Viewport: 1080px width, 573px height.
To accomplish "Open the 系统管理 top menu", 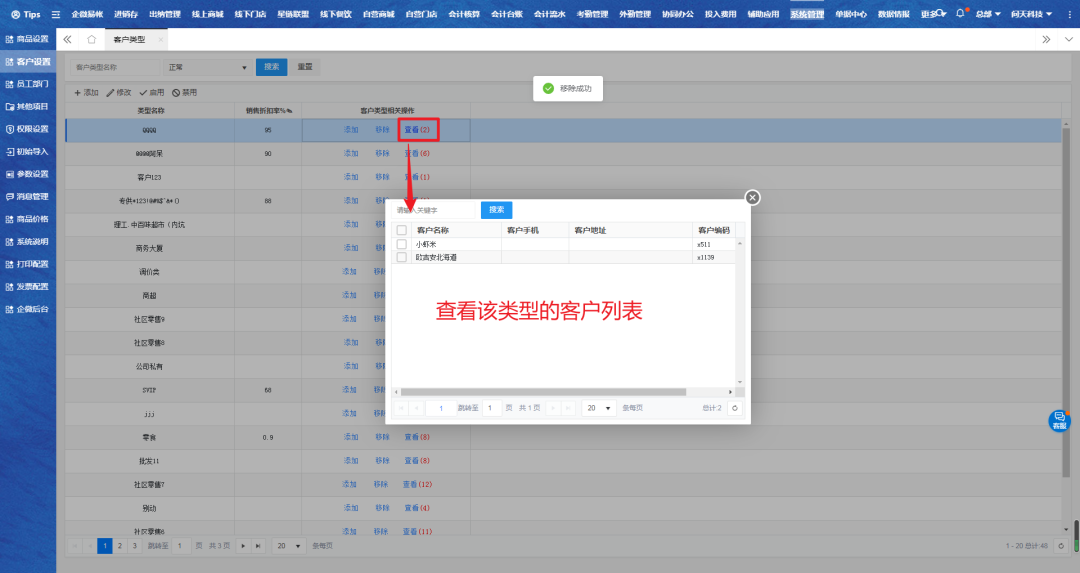I will [807, 14].
